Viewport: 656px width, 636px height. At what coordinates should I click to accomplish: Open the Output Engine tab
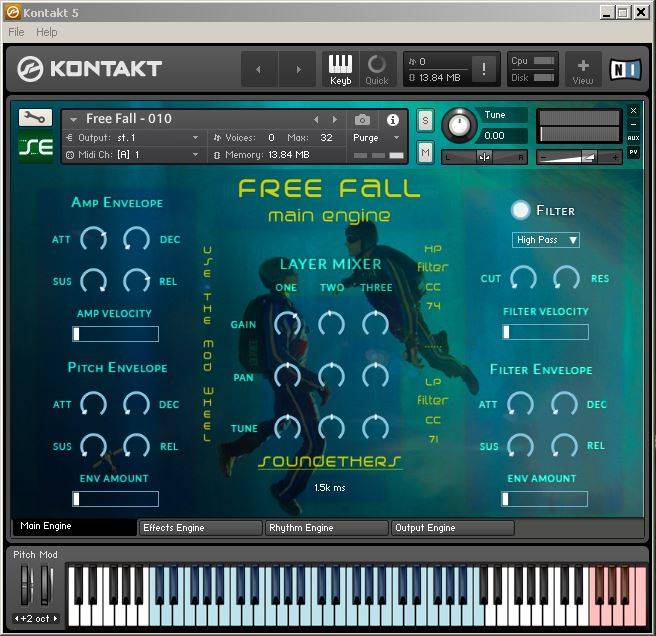click(452, 527)
